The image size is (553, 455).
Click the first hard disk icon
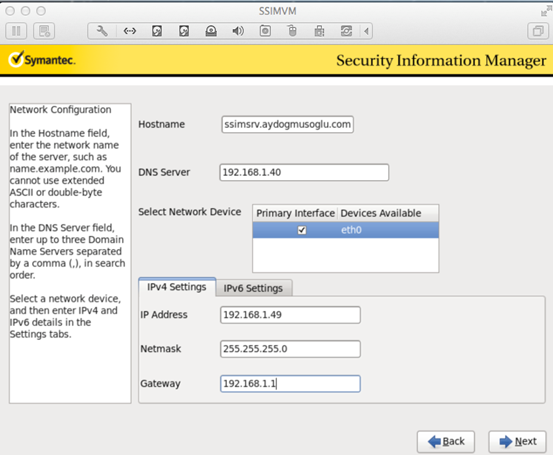point(157,31)
